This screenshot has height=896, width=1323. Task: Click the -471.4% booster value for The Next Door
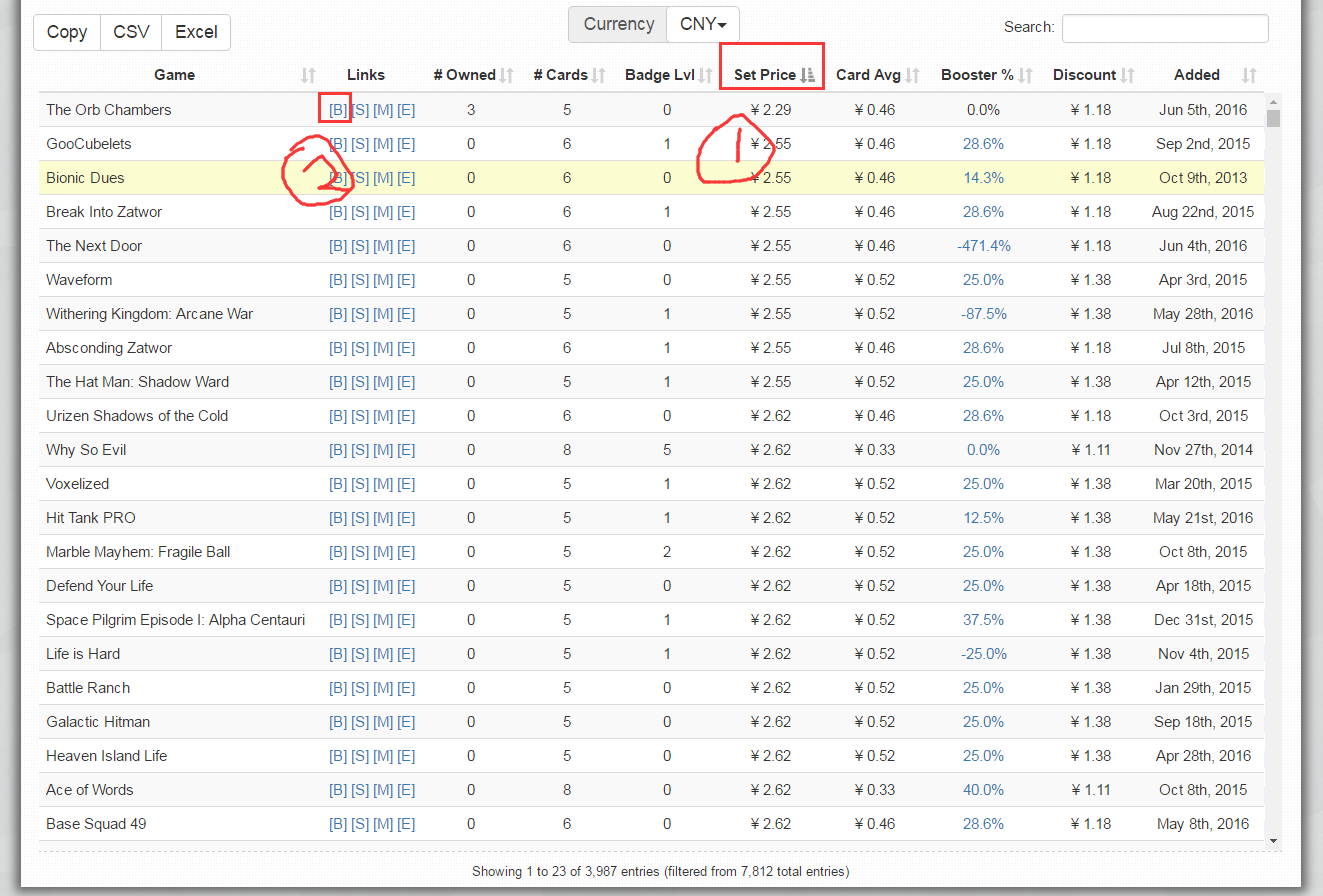point(983,246)
